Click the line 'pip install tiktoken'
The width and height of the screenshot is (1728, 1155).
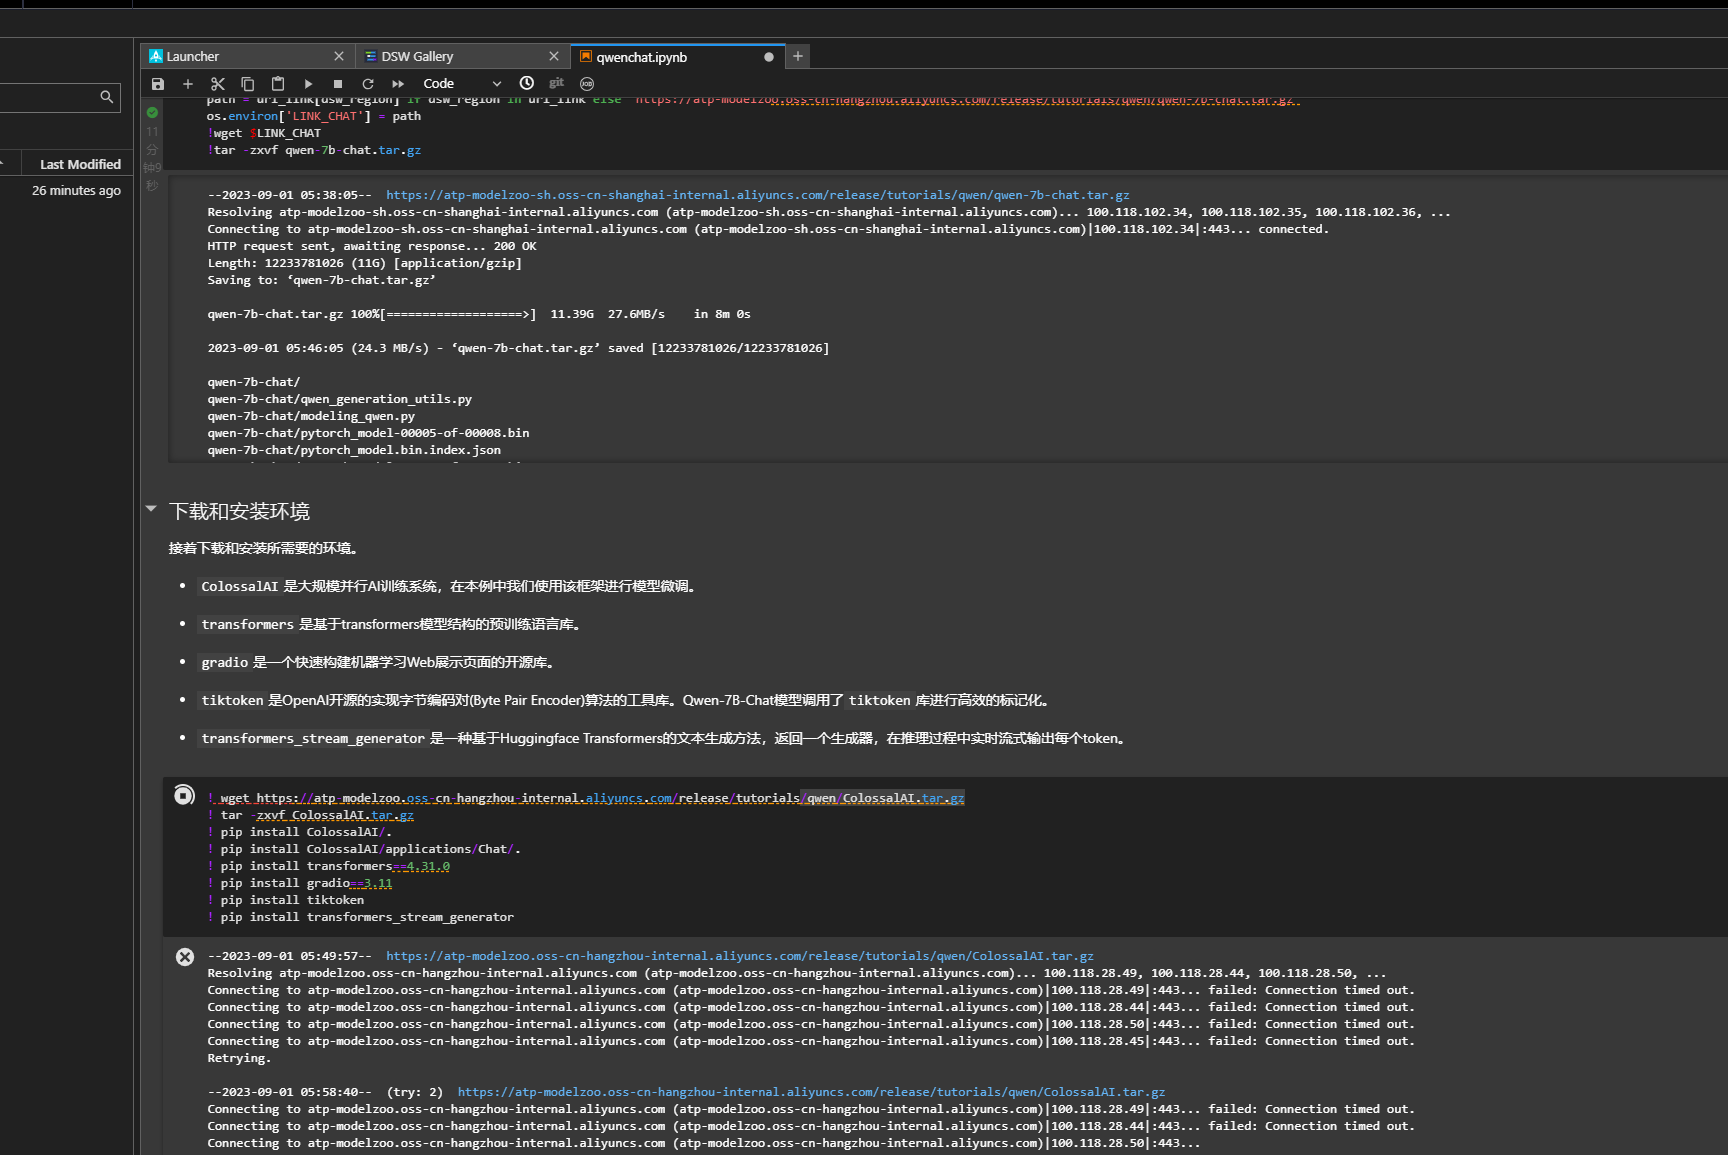click(x=286, y=900)
